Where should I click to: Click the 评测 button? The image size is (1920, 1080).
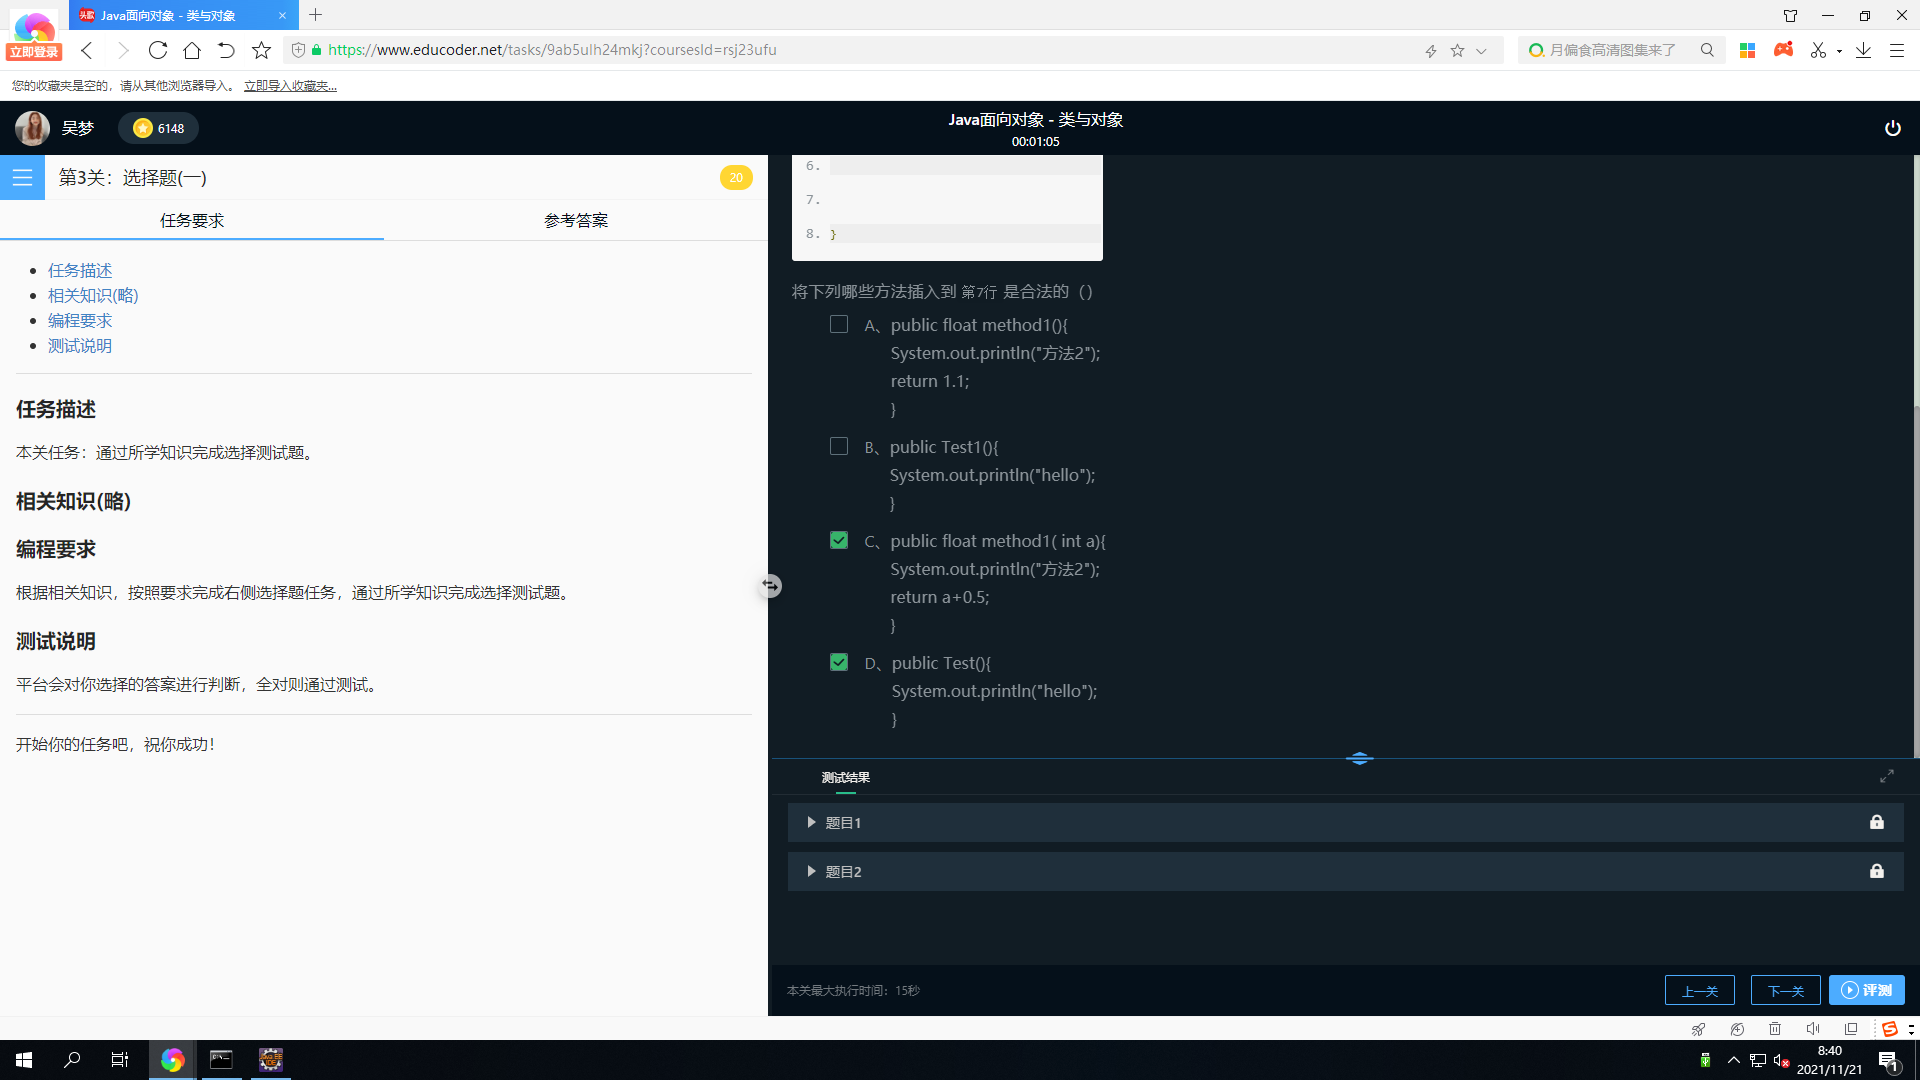point(1867,990)
